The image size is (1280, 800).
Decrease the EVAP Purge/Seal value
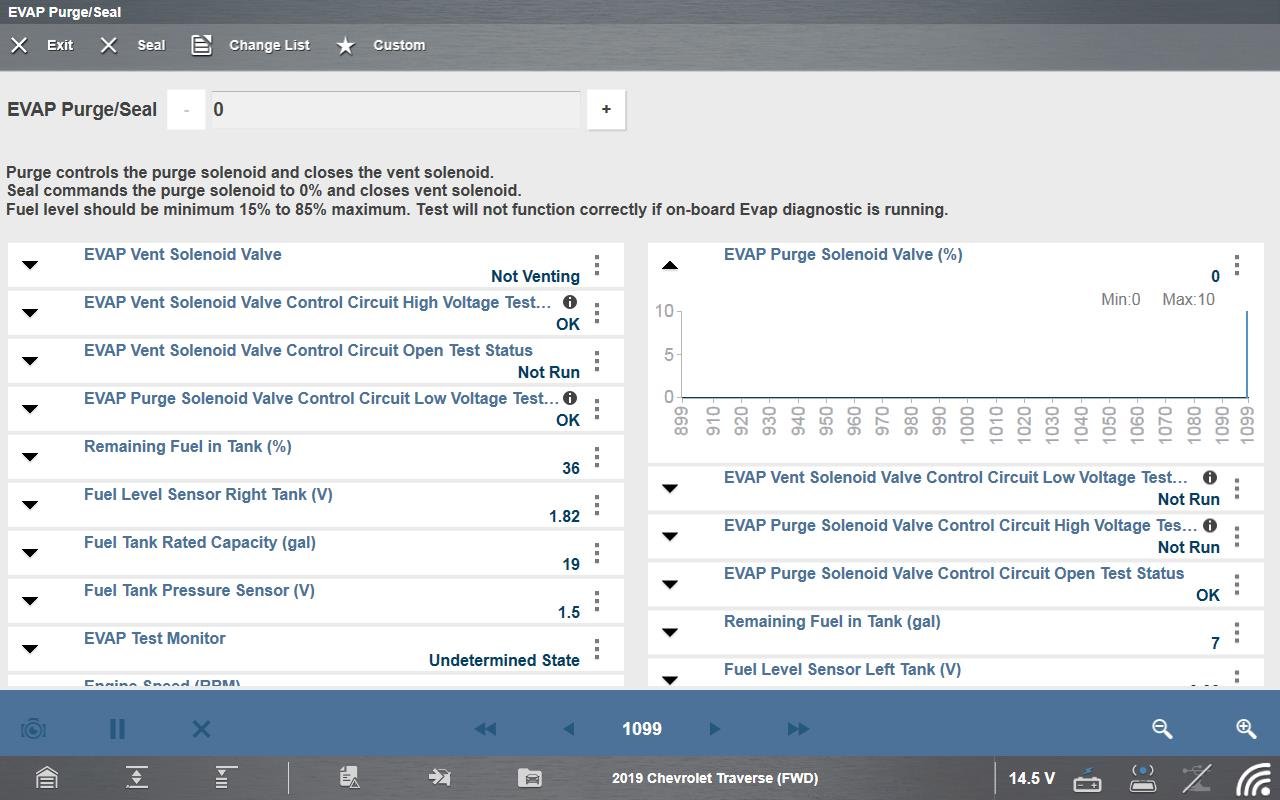(x=186, y=109)
